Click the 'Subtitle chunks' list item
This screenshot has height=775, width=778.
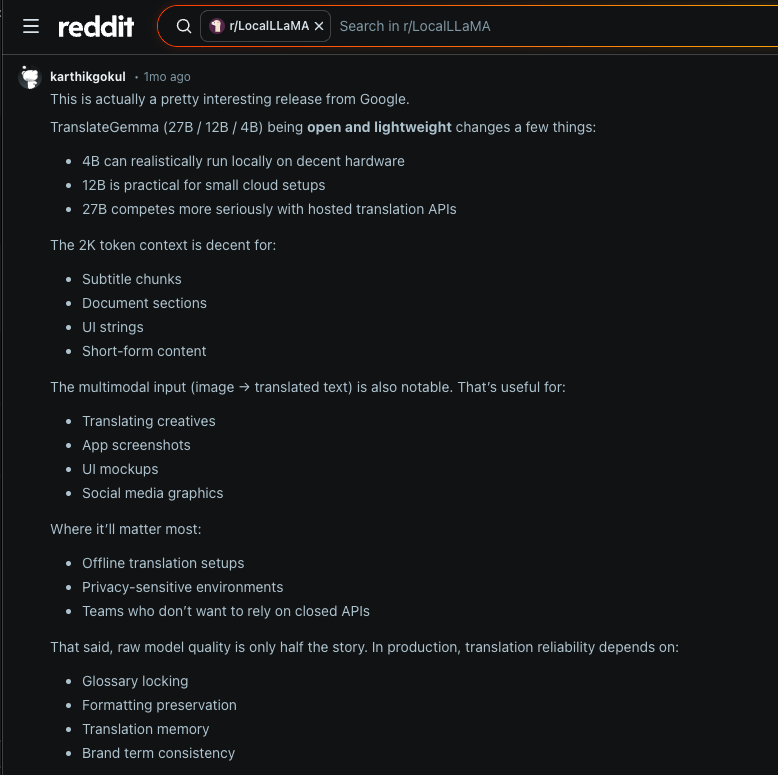(x=132, y=279)
